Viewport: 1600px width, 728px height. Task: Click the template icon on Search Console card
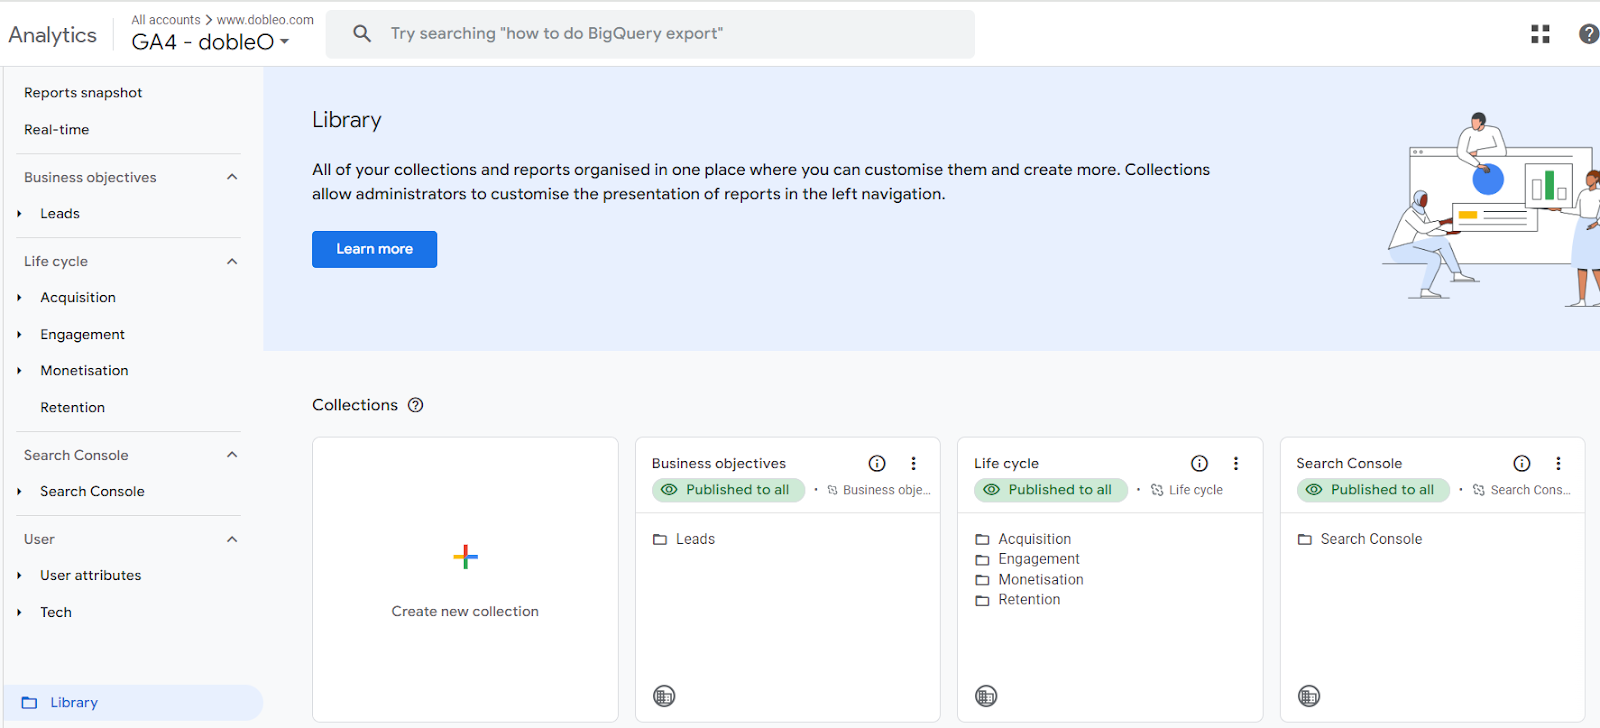[1309, 696]
